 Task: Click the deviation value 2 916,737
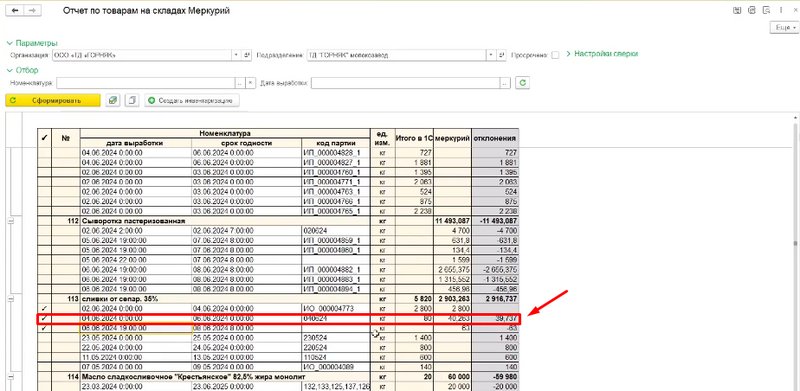tap(501, 299)
